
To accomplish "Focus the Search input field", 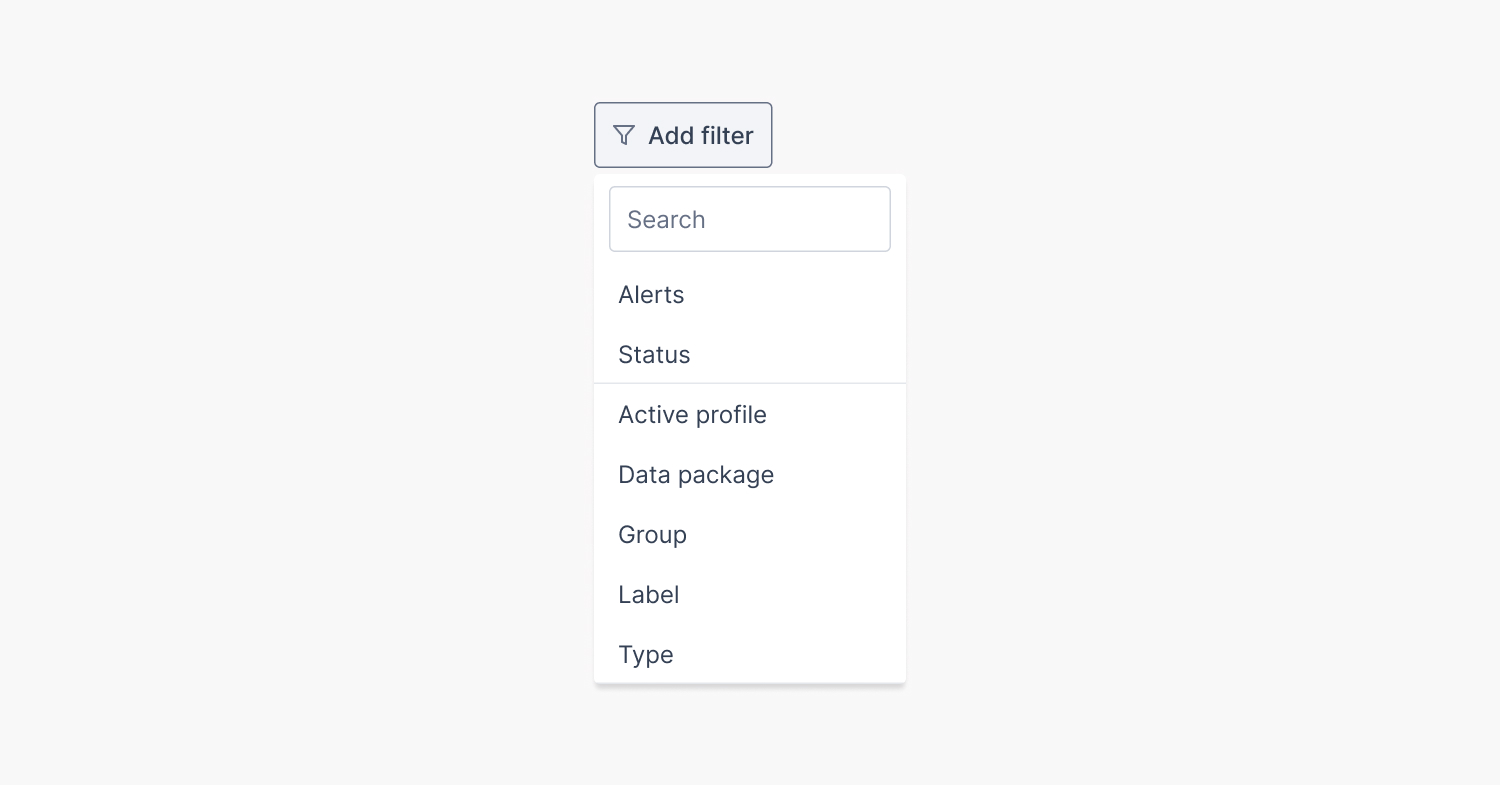I will [x=749, y=219].
